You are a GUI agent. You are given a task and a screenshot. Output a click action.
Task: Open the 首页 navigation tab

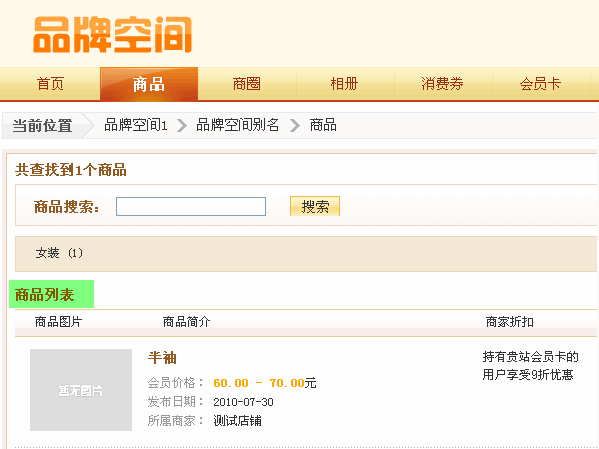(x=50, y=84)
